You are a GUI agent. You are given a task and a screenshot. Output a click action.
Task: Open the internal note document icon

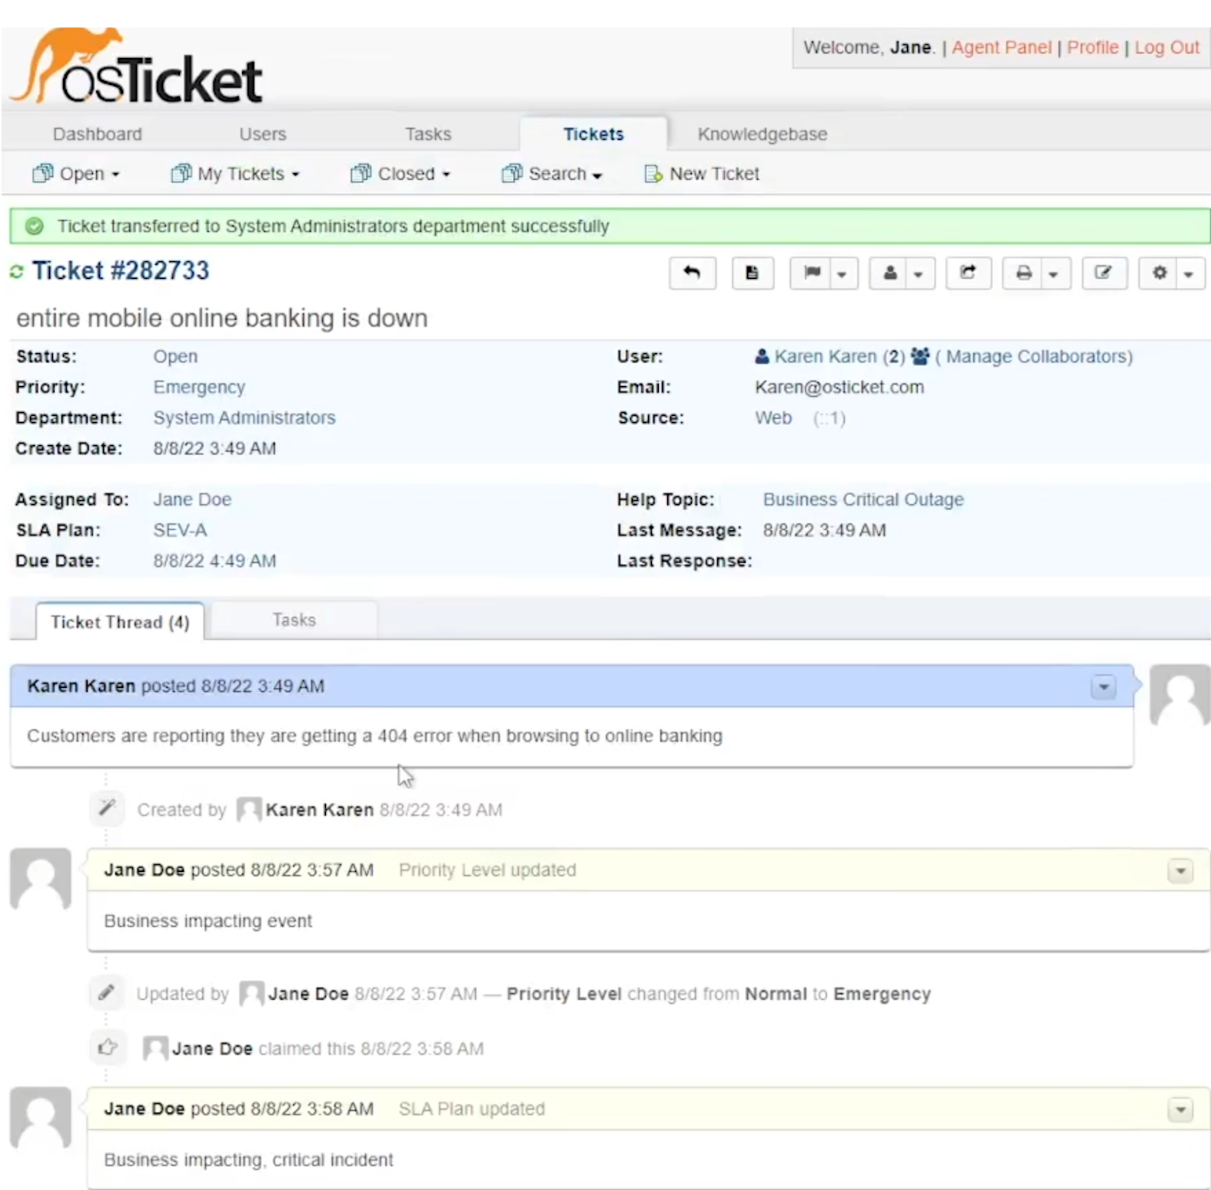[752, 272]
